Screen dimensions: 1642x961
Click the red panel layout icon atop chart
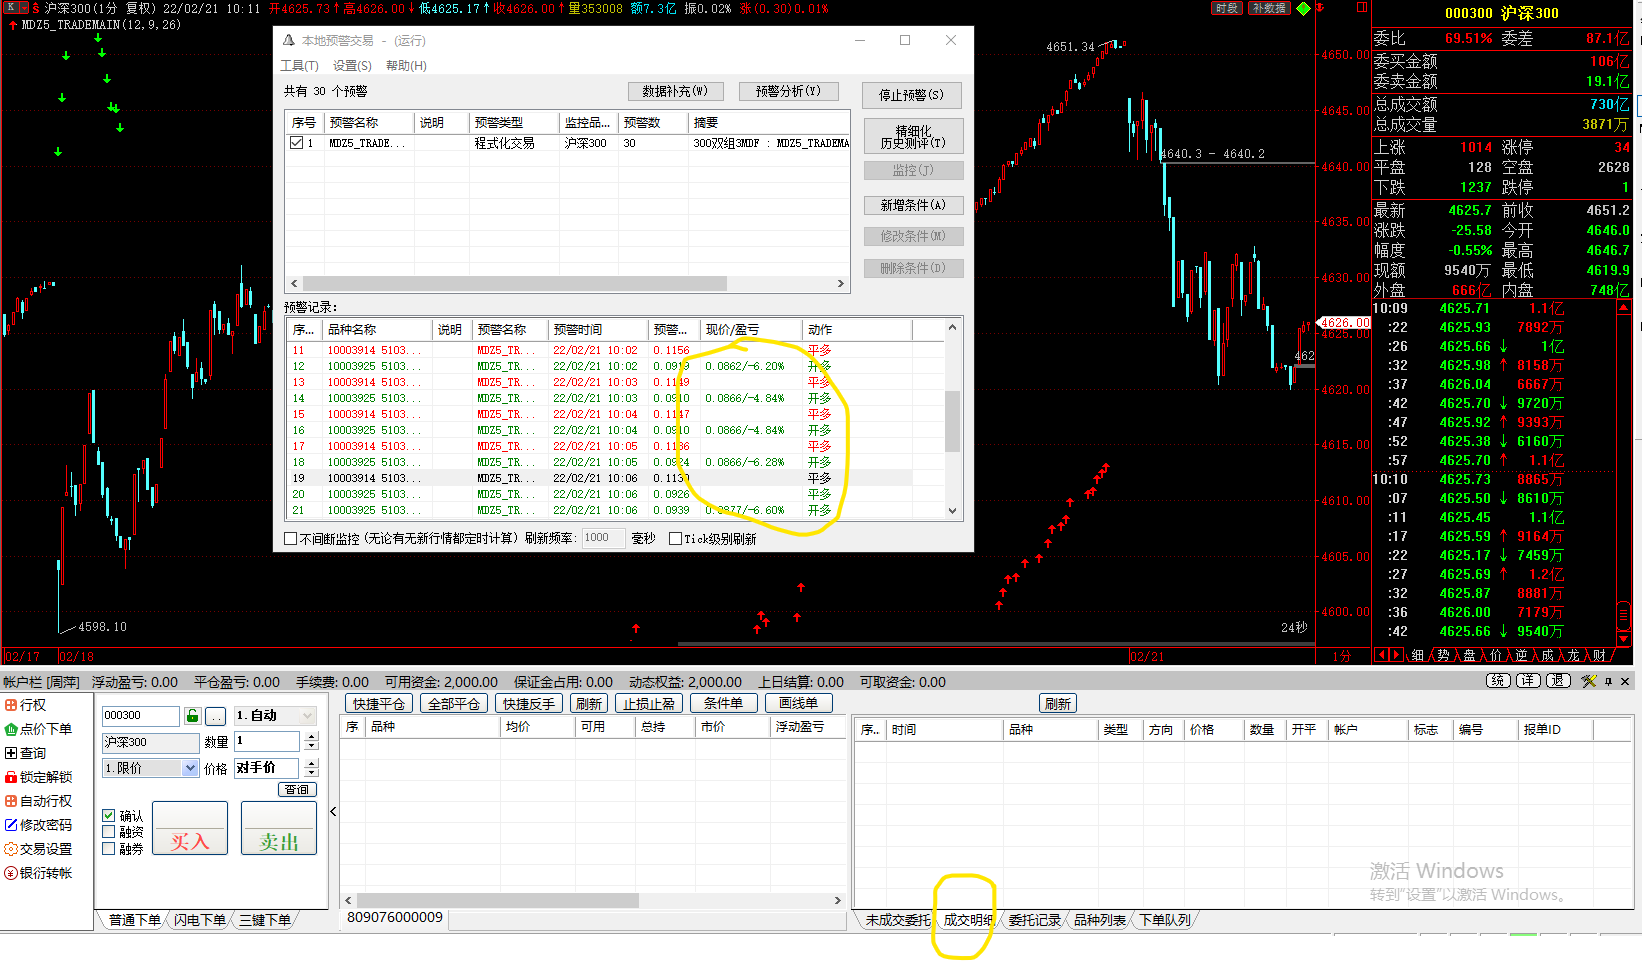[1362, 7]
